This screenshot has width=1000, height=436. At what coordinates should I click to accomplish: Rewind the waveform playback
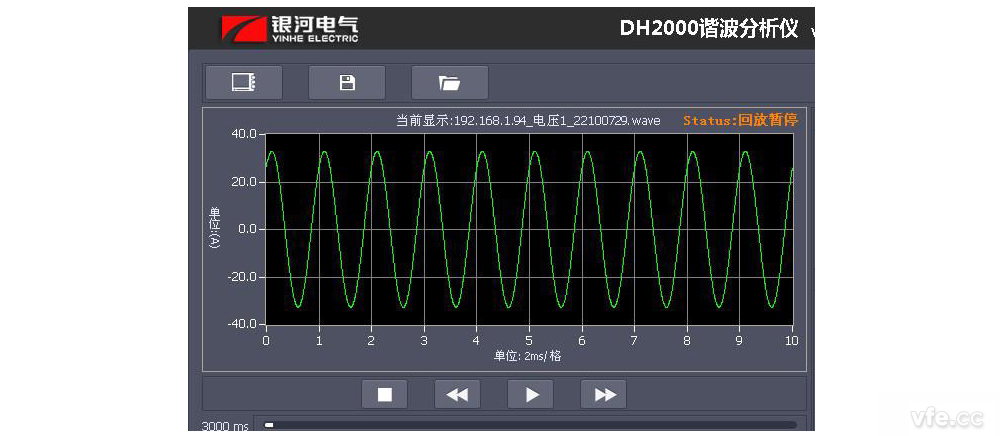[x=457, y=394]
